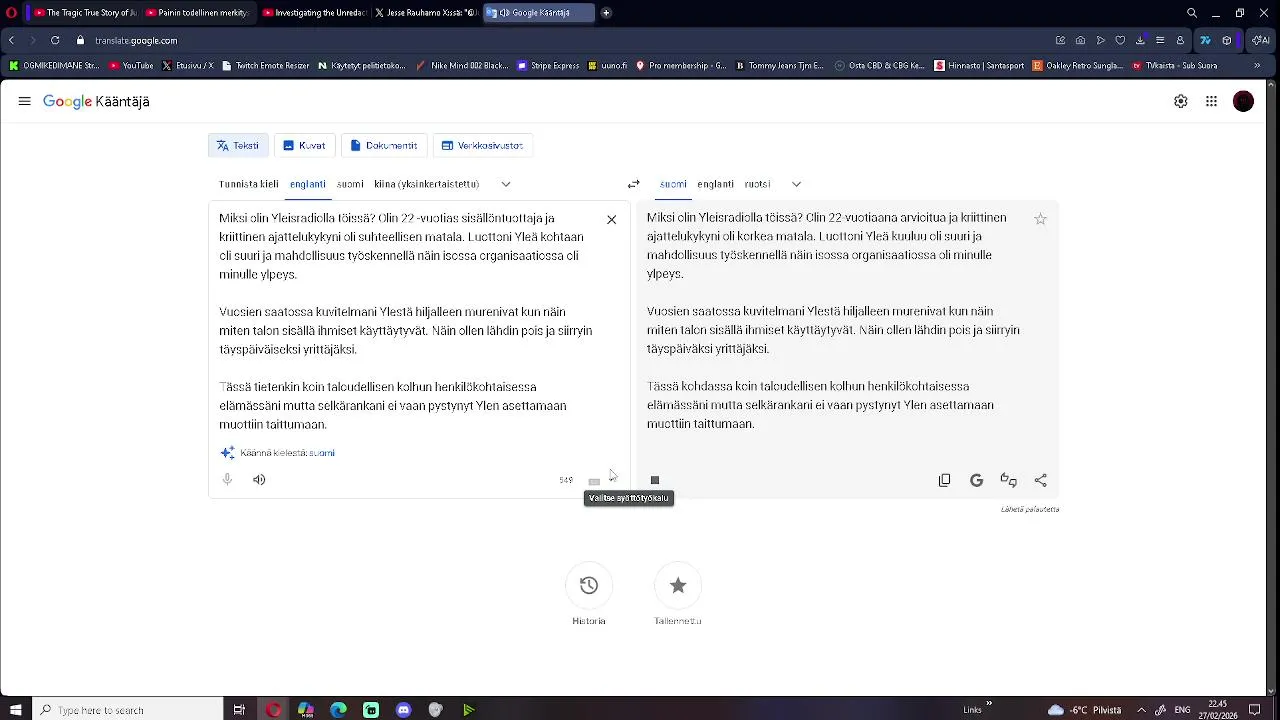Switch to 'The Tragic True Story' tab

[x=84, y=13]
